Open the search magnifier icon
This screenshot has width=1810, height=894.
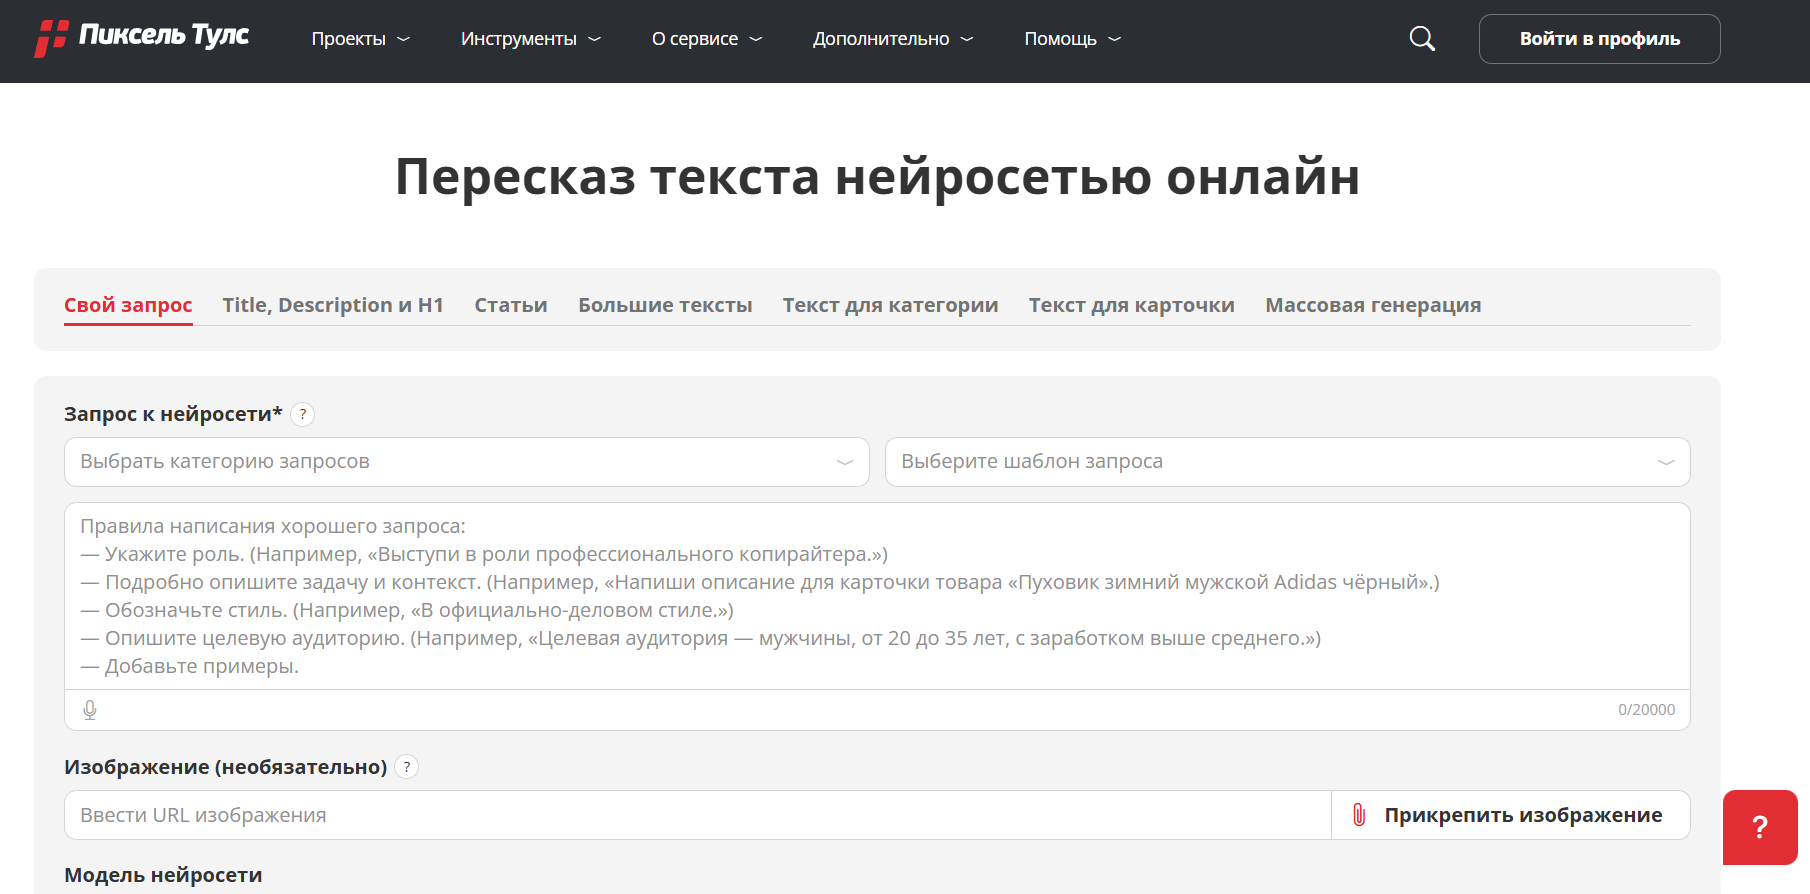tap(1421, 39)
